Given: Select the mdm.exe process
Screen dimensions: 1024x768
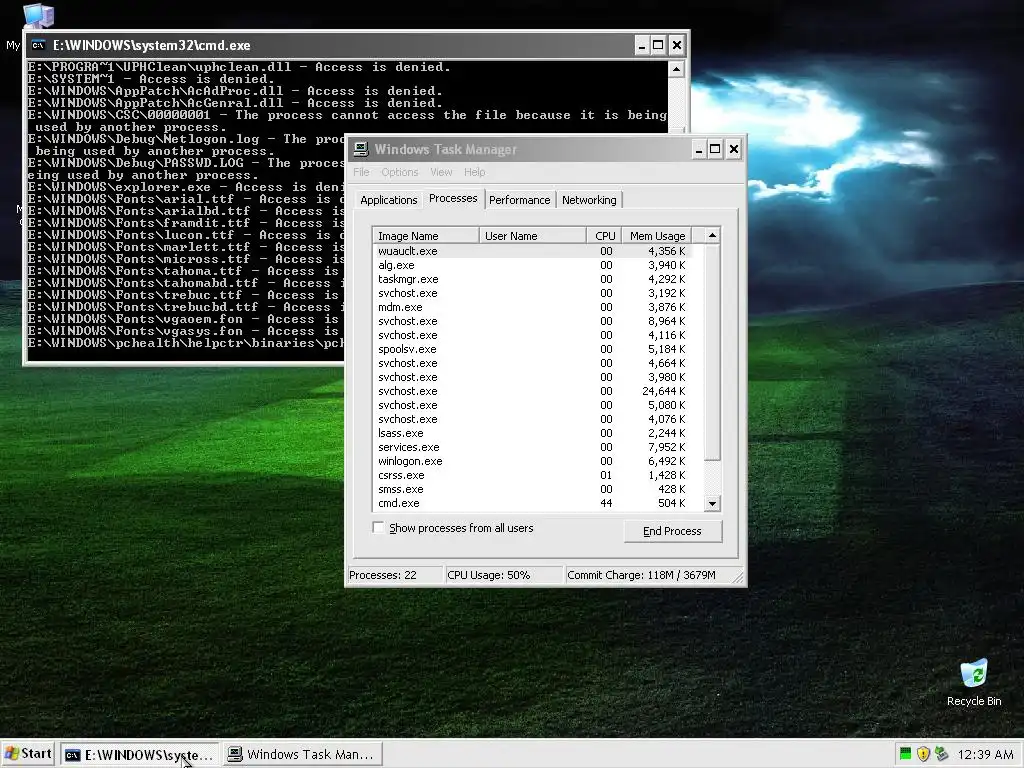Looking at the screenshot, I should pyautogui.click(x=532, y=307).
